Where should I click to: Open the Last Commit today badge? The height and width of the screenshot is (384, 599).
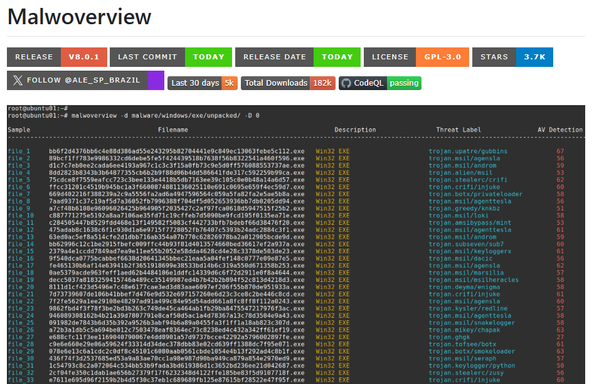point(171,57)
